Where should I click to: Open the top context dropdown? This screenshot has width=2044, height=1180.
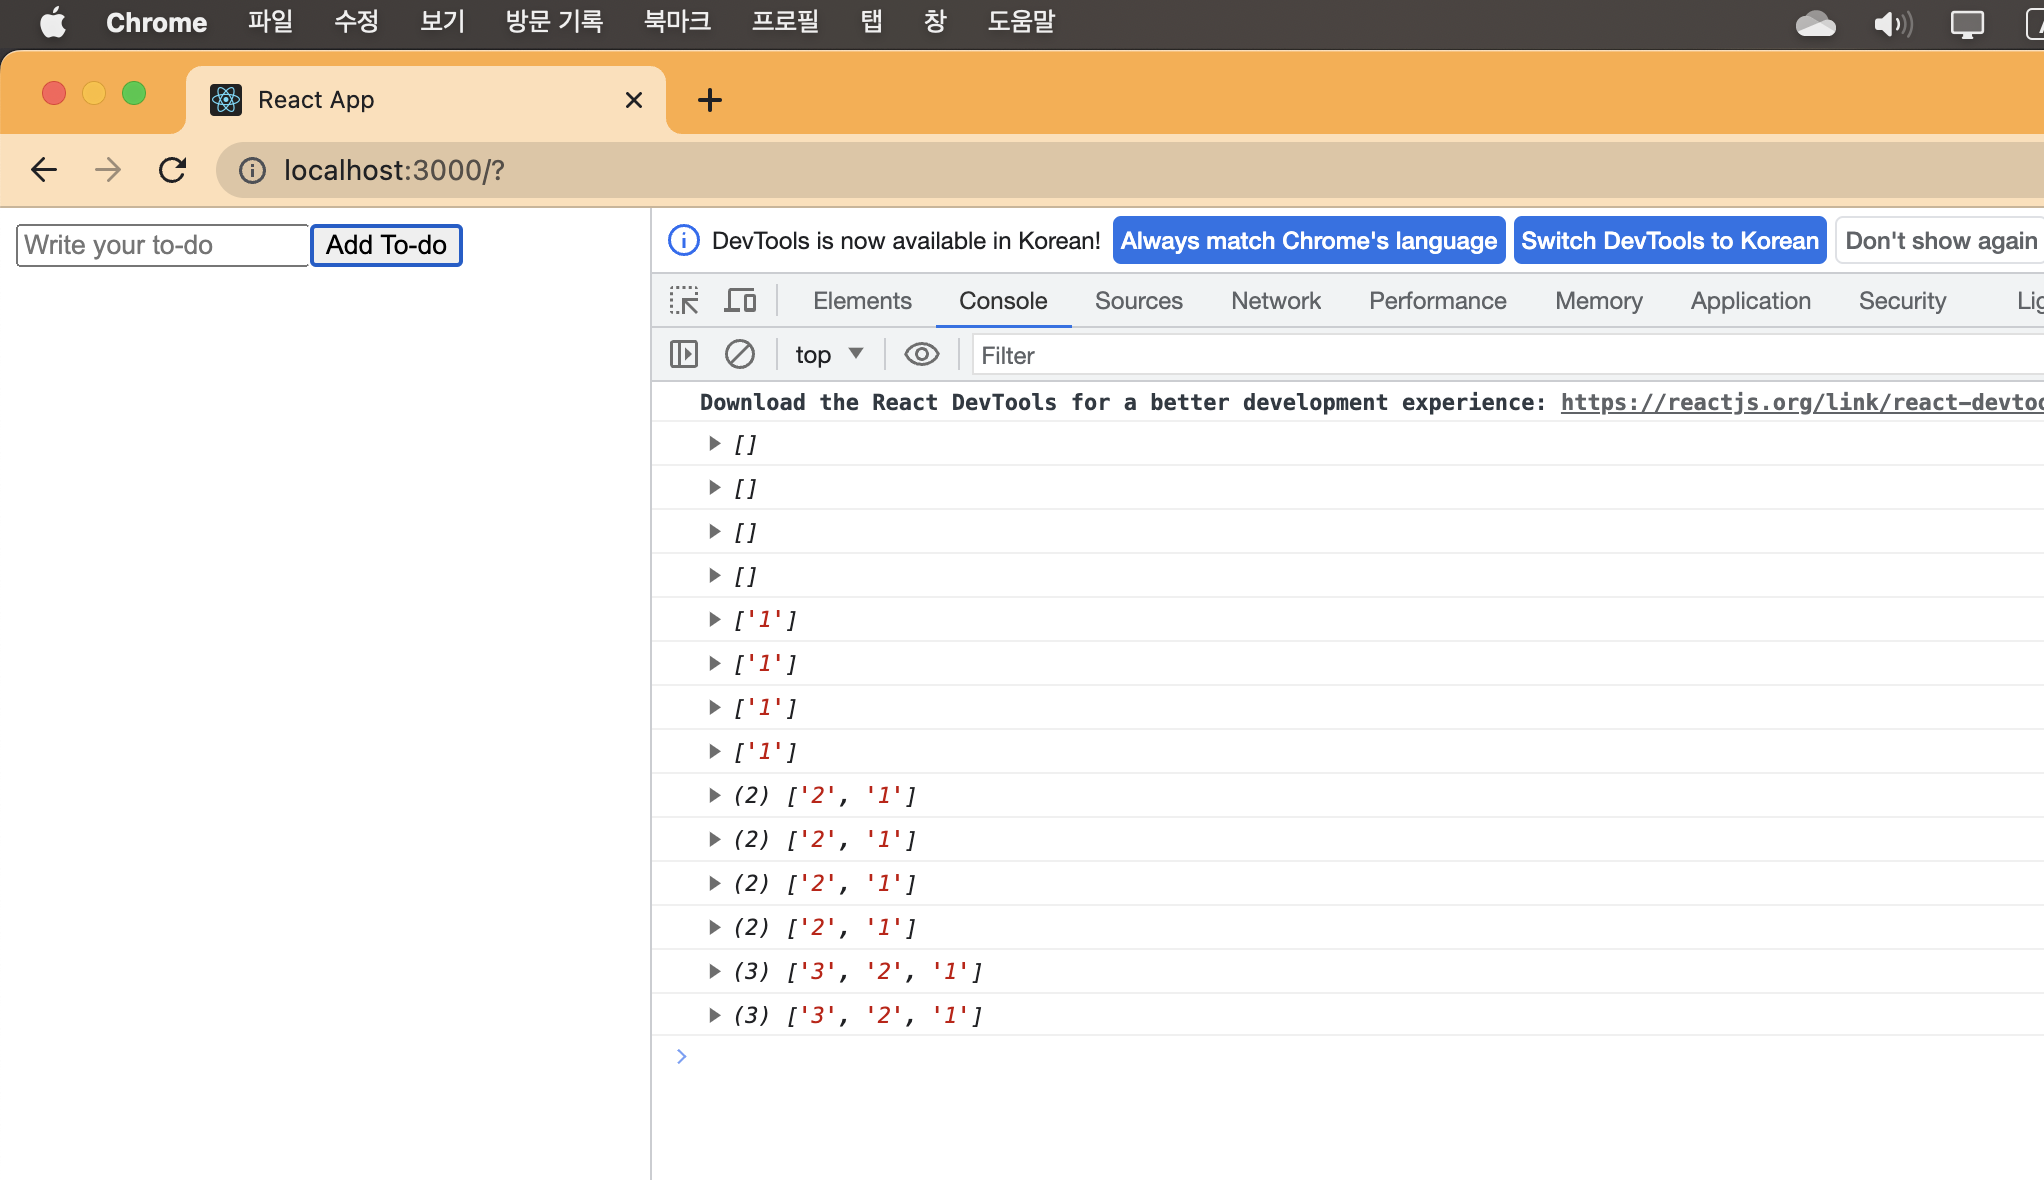[x=828, y=354]
